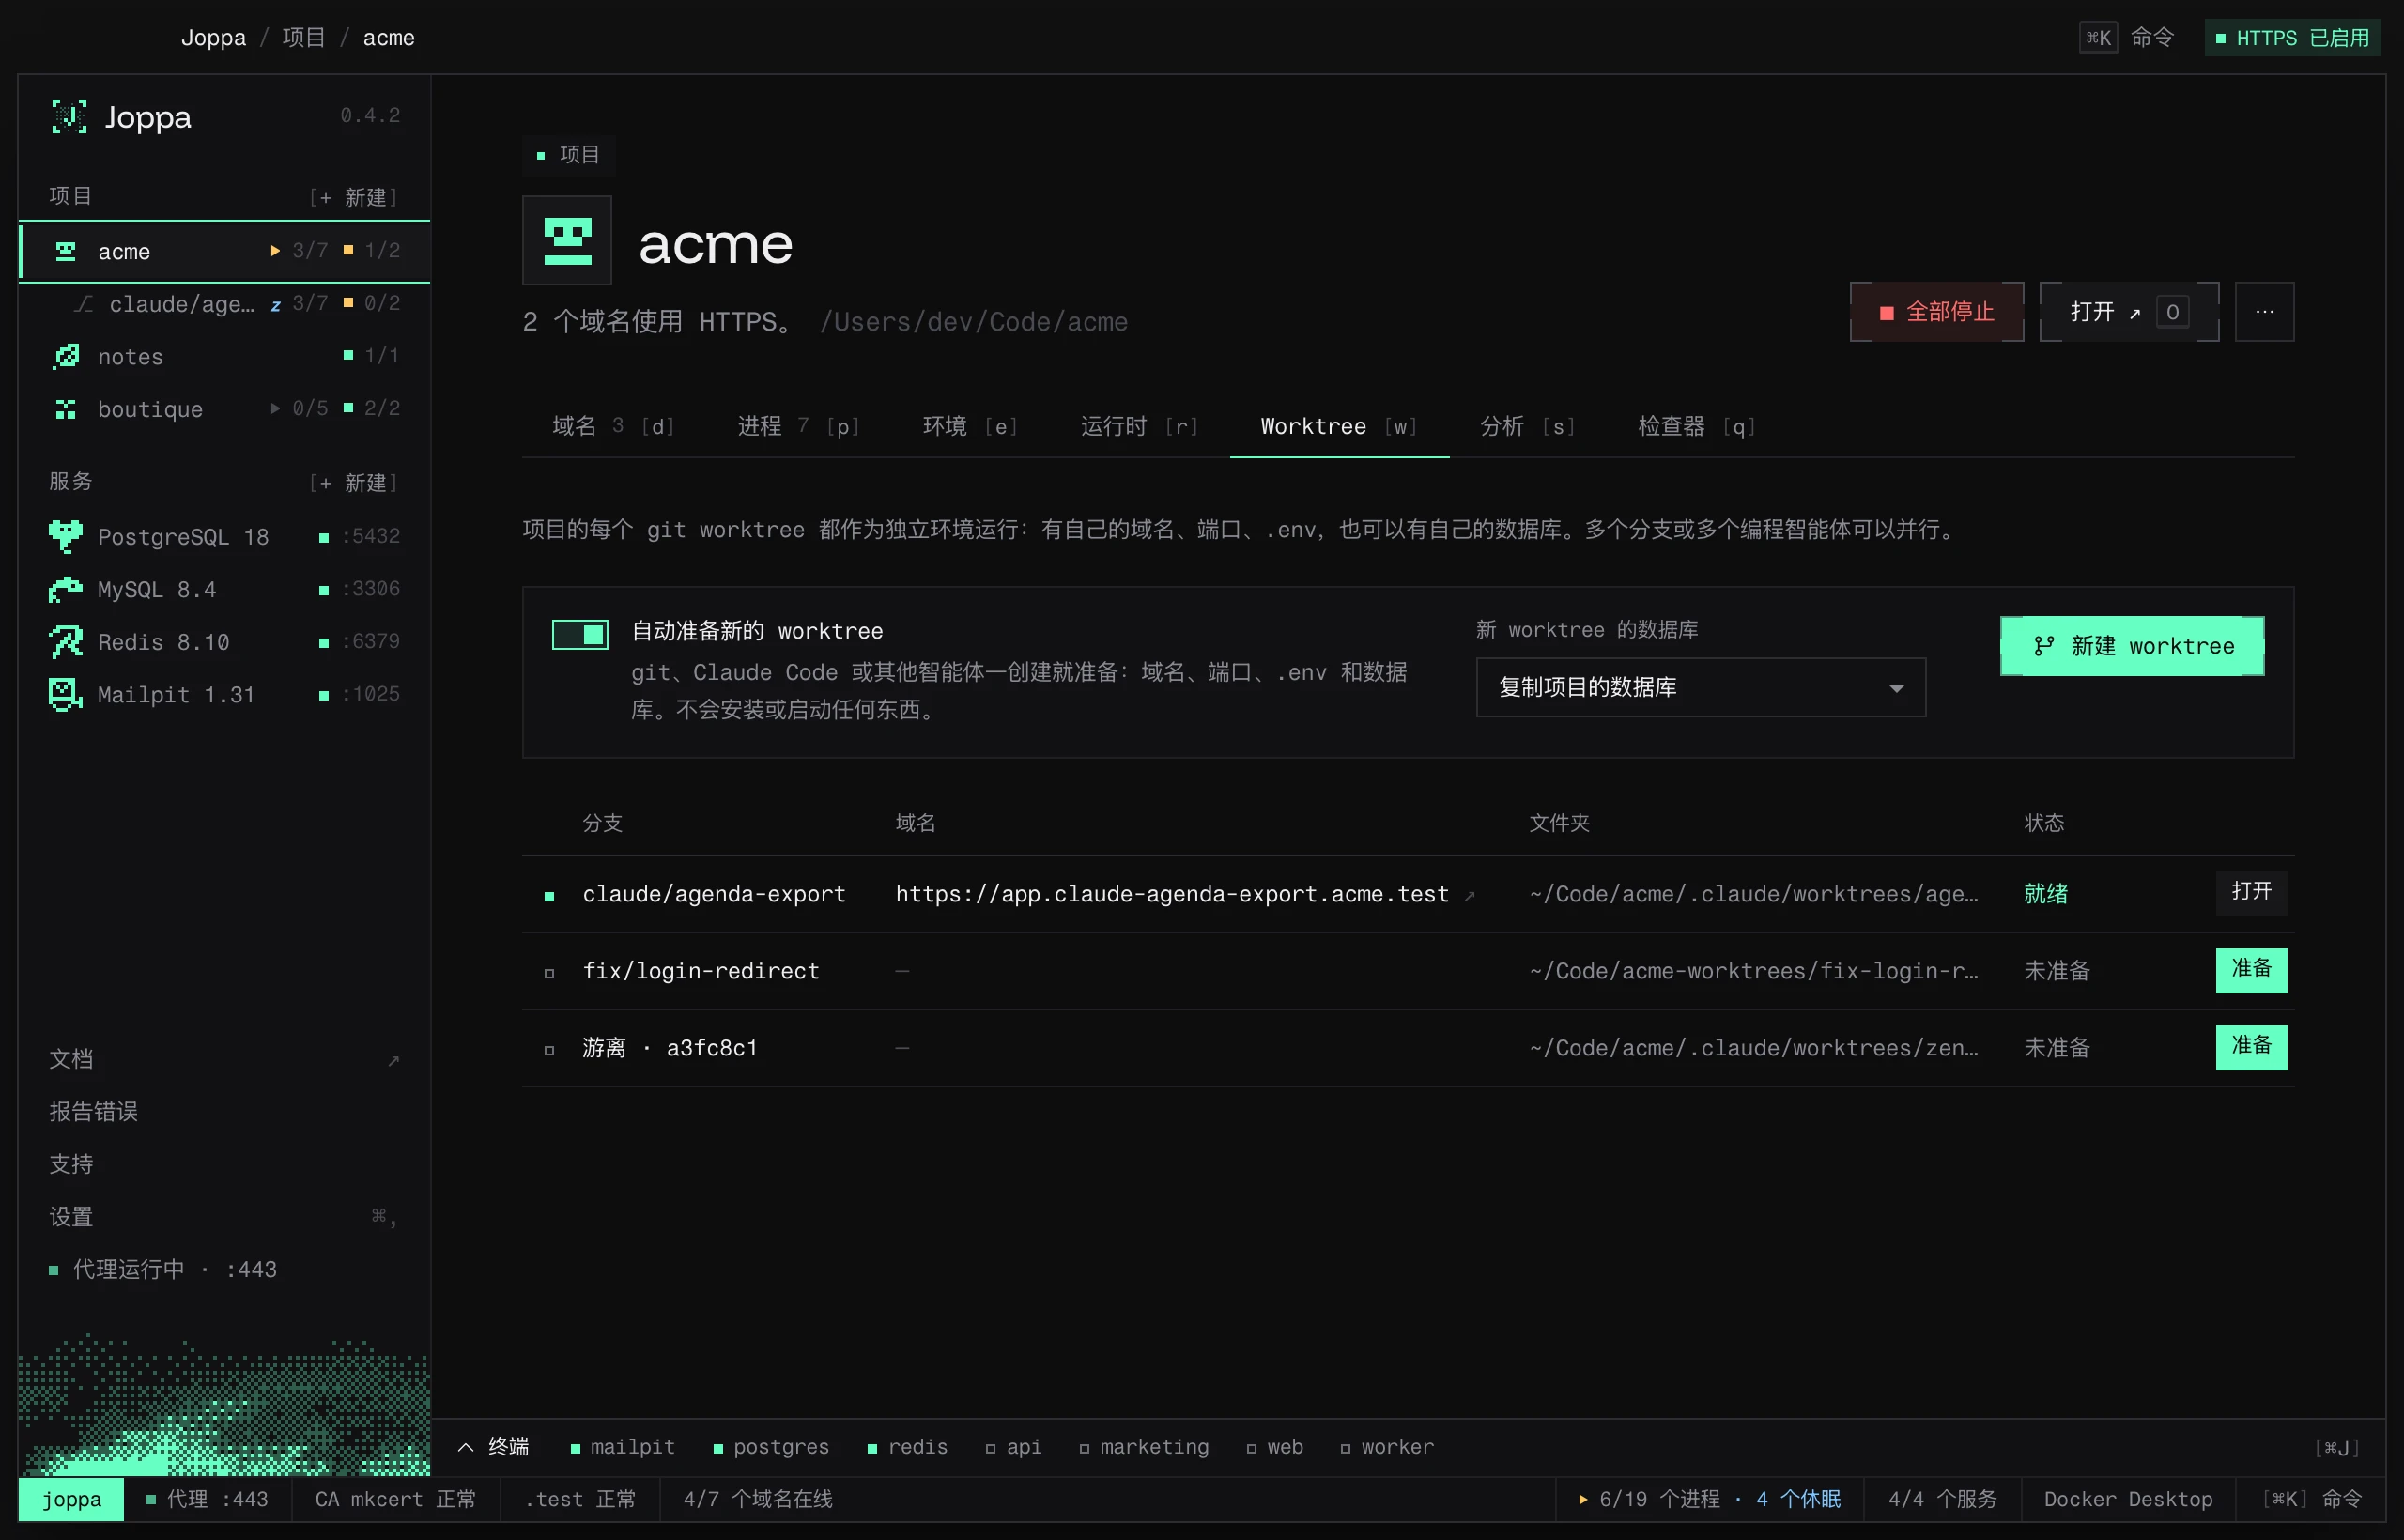
Task: Click the acme project icon in sidebar
Action: pyautogui.click(x=66, y=251)
